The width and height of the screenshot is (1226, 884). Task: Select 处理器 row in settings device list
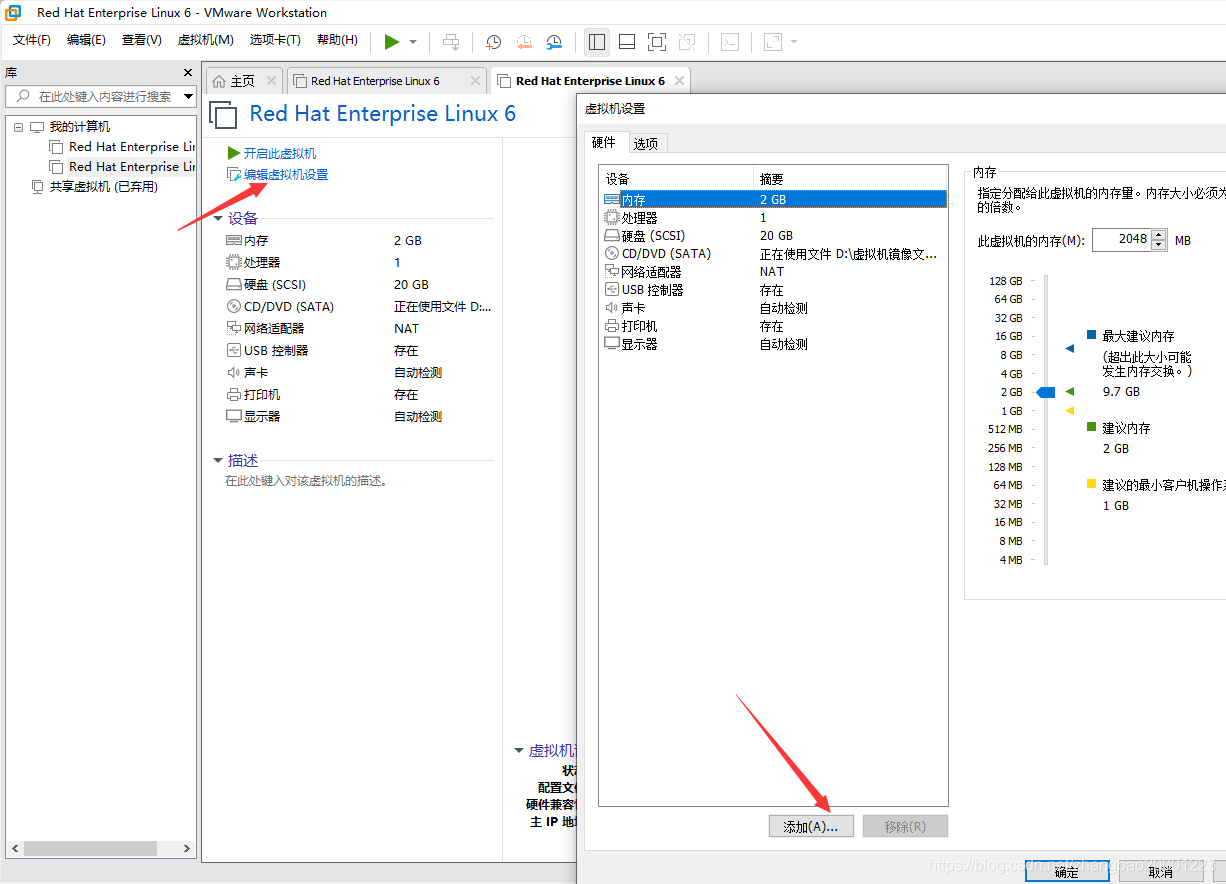click(774, 218)
